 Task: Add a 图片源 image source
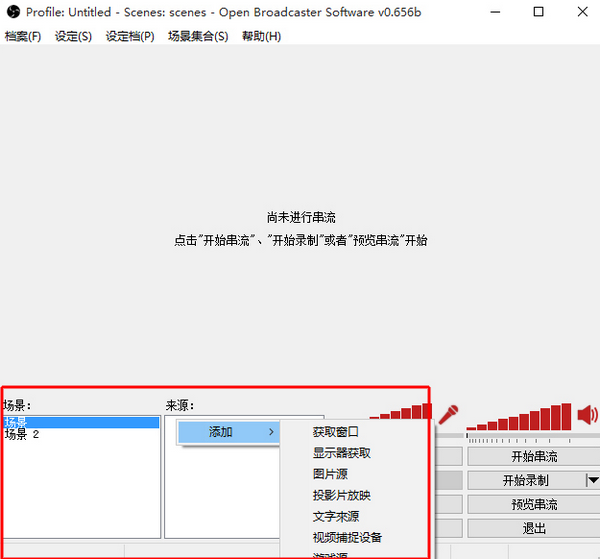(x=330, y=474)
